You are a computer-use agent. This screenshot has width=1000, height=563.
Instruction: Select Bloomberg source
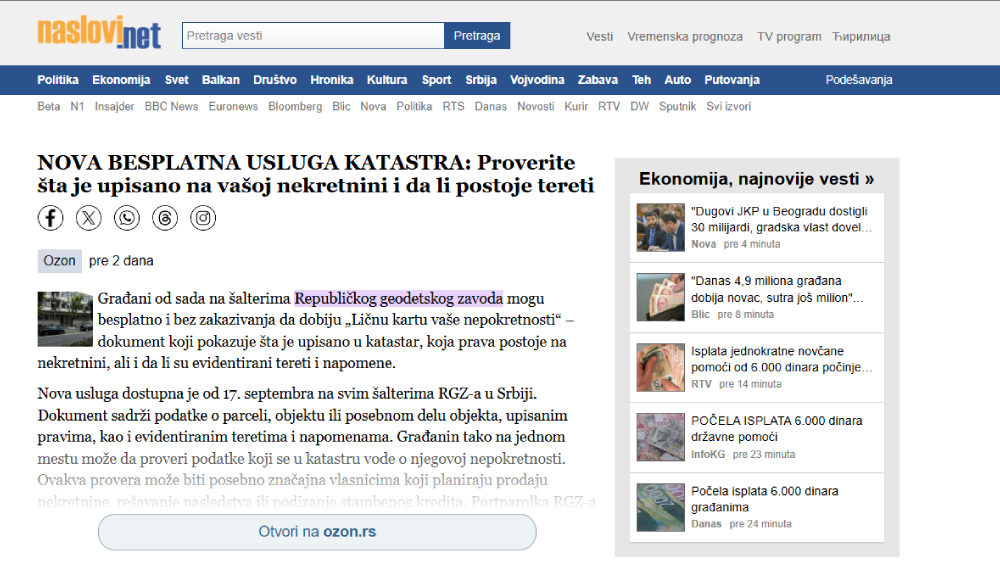coord(295,106)
